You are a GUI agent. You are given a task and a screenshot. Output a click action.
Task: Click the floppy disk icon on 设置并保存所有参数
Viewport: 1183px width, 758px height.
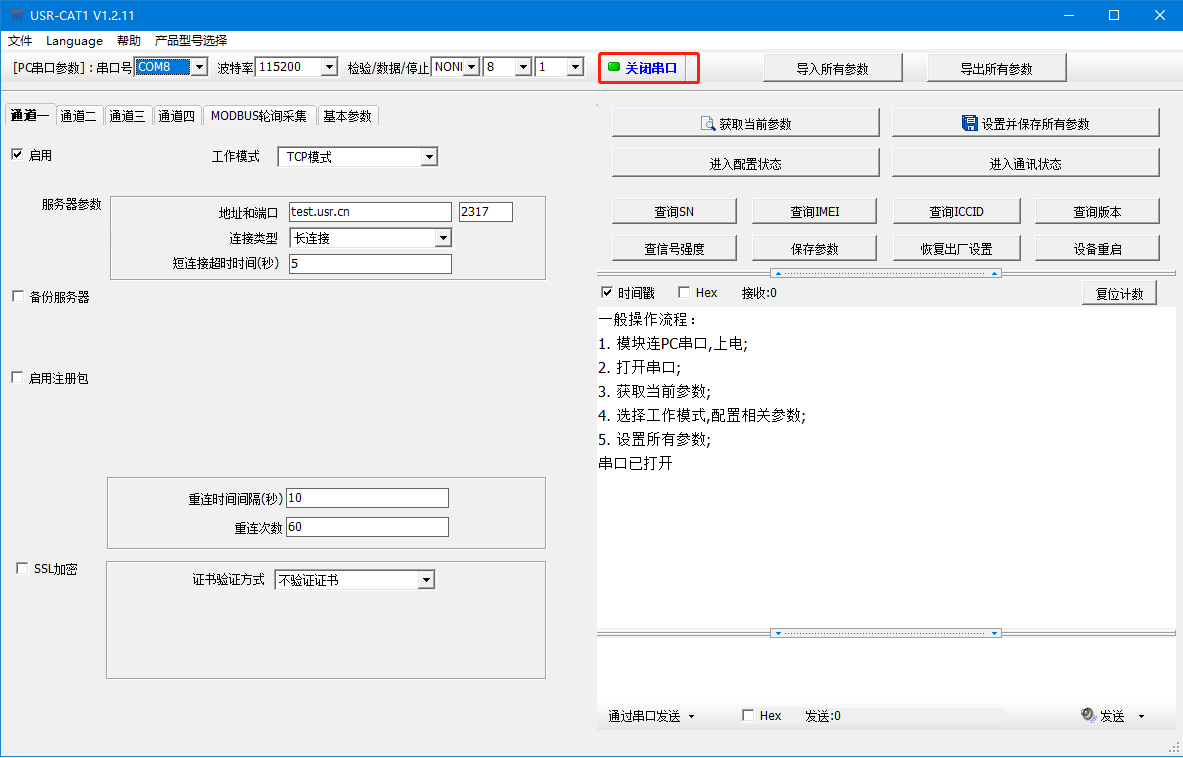tap(969, 123)
